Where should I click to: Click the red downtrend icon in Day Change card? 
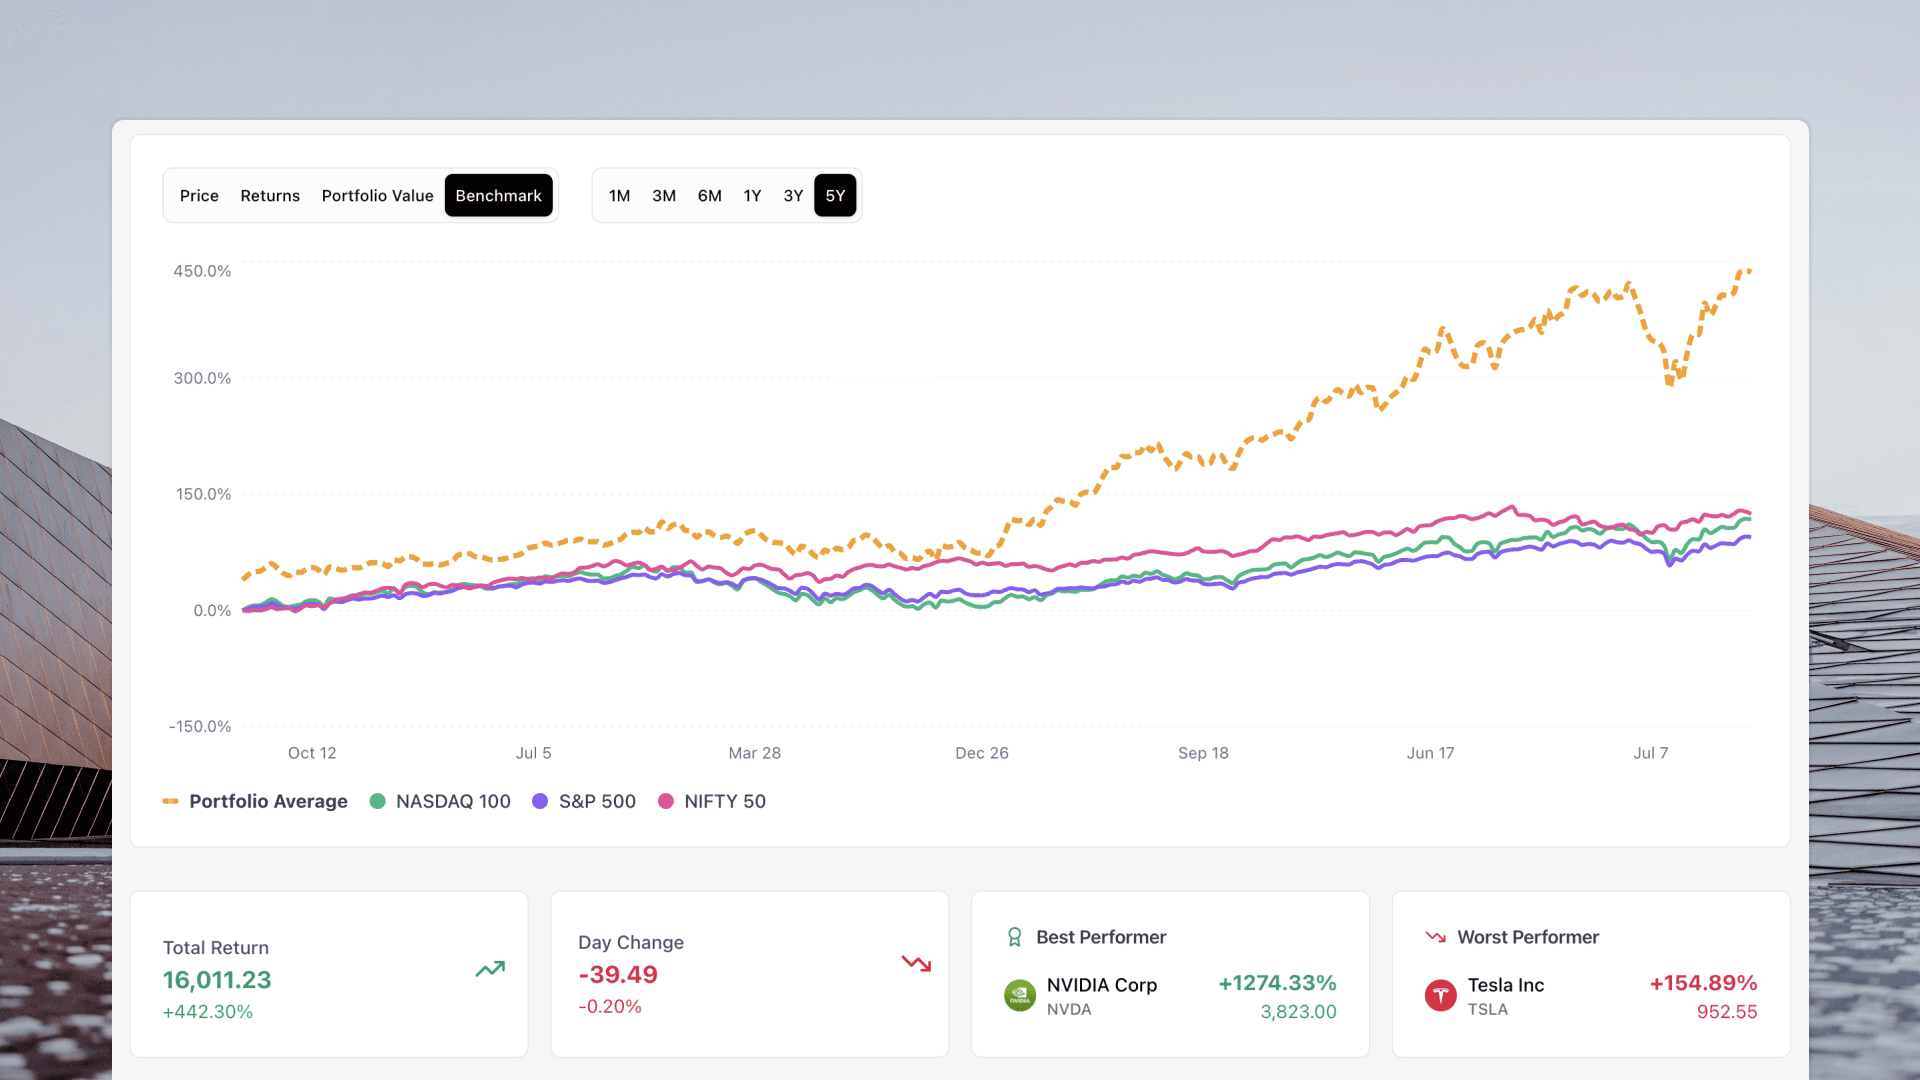(915, 963)
